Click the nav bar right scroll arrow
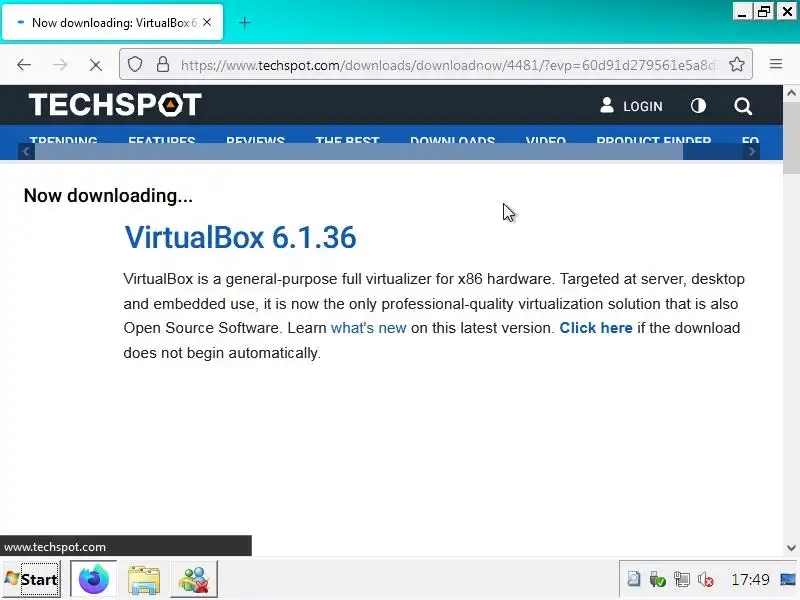800x600 pixels. pyautogui.click(x=752, y=152)
